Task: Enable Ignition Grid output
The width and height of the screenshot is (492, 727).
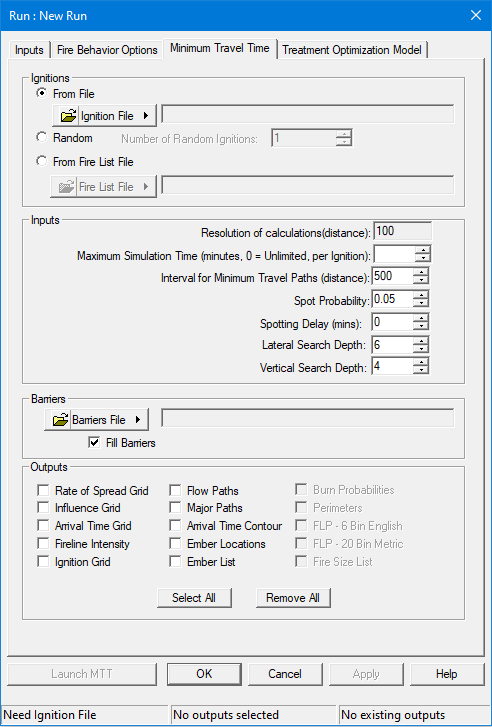Action: (43, 561)
